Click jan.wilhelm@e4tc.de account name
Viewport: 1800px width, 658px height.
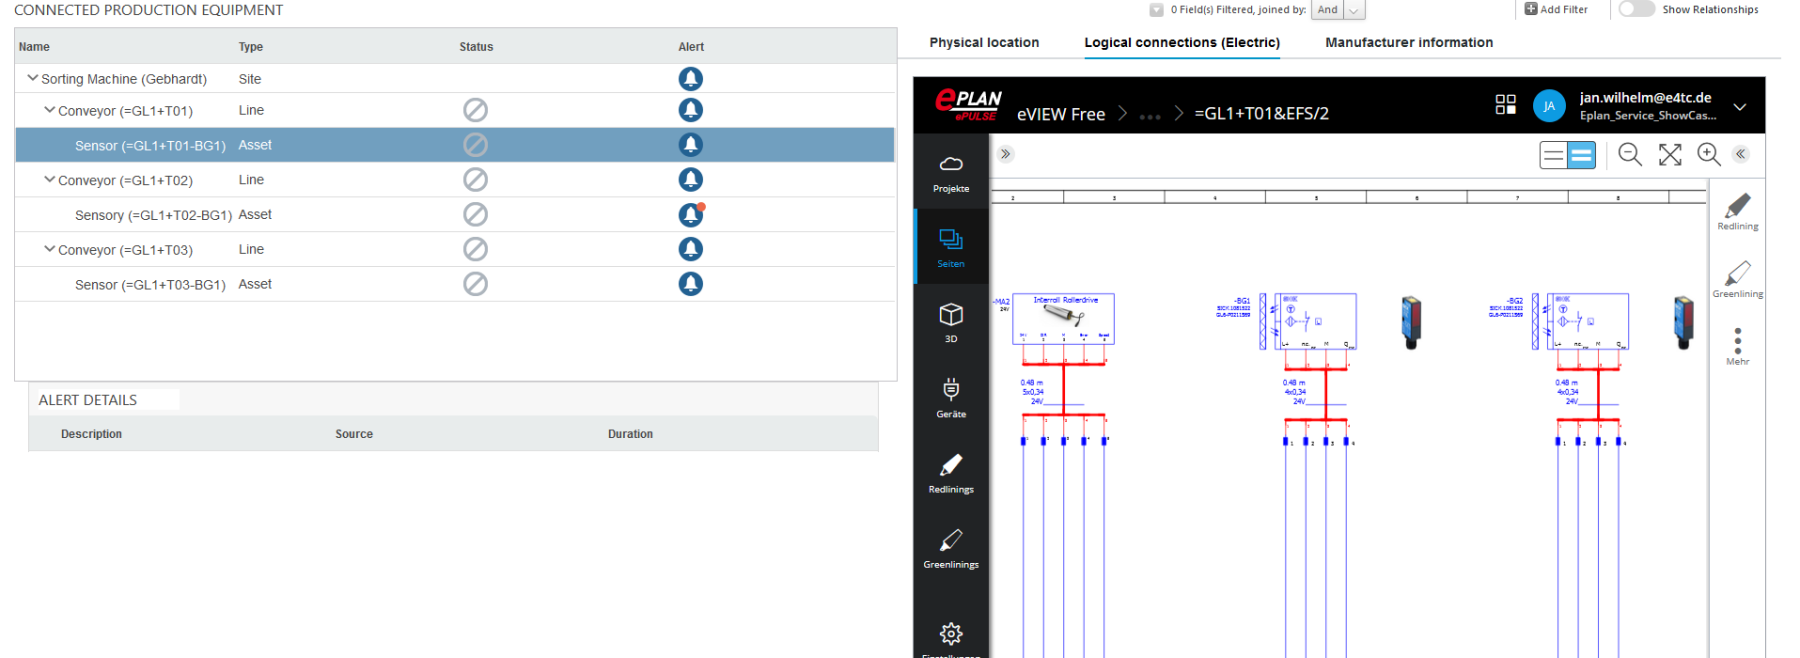[x=1646, y=98]
